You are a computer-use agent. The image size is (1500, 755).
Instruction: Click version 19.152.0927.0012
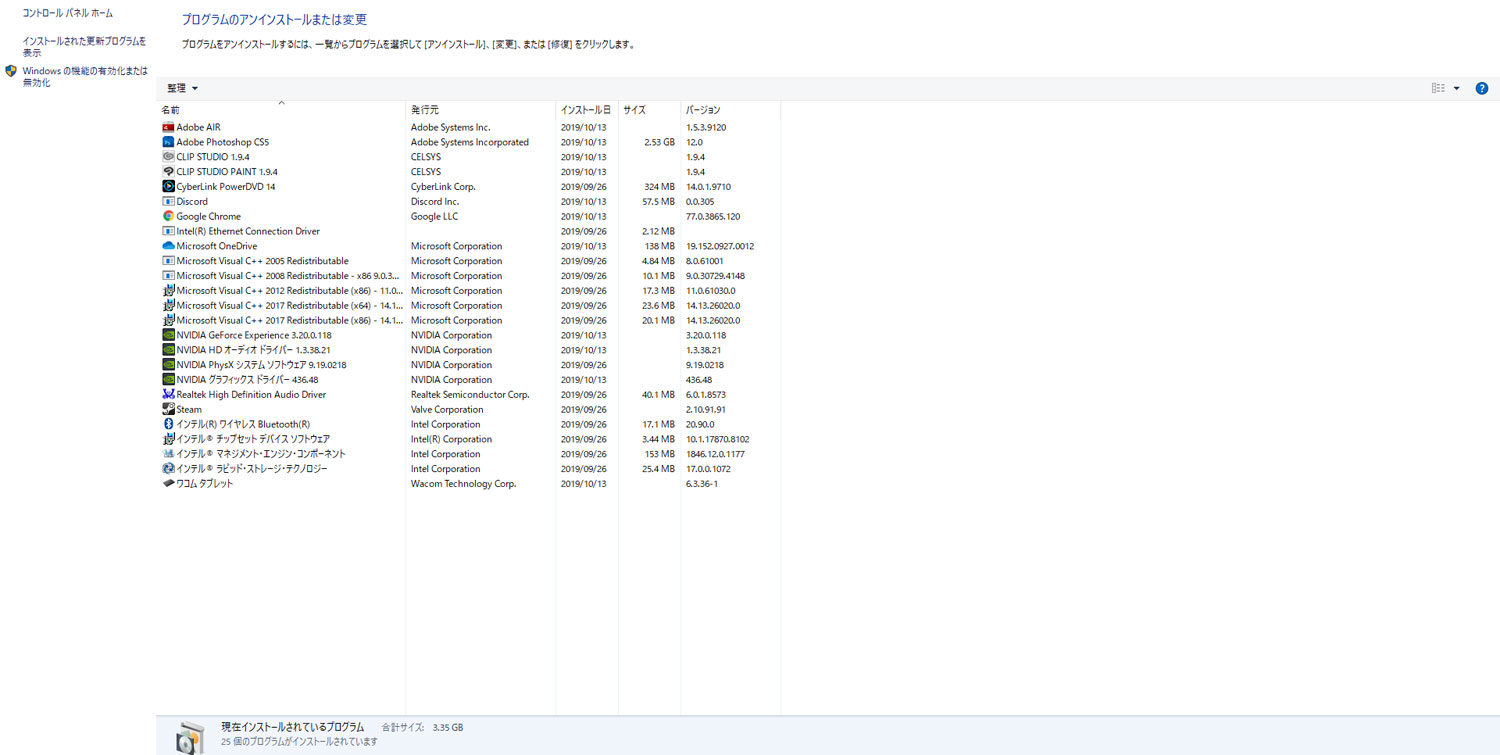[x=720, y=246]
